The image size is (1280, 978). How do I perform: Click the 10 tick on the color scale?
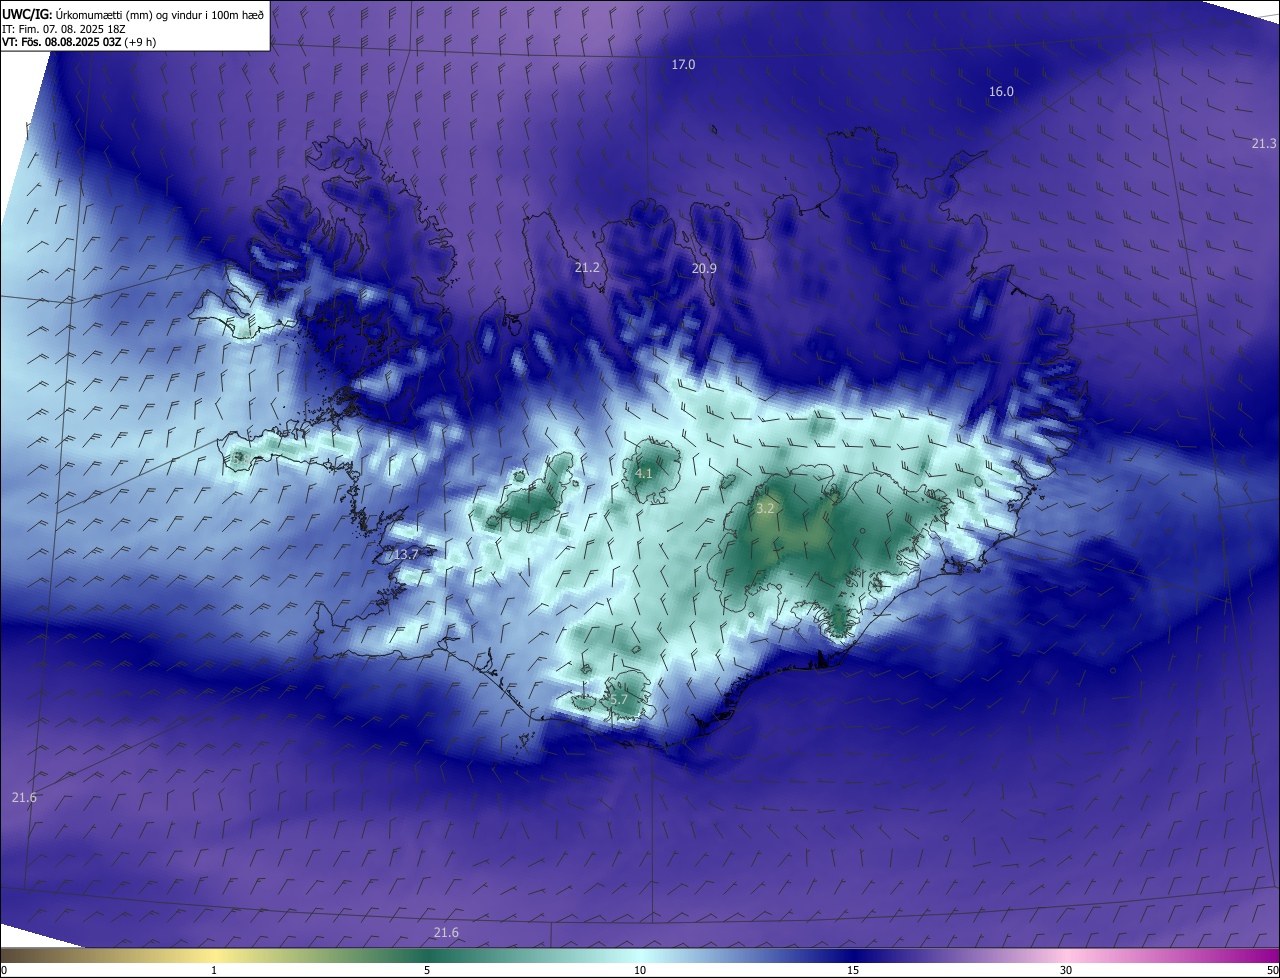640,970
